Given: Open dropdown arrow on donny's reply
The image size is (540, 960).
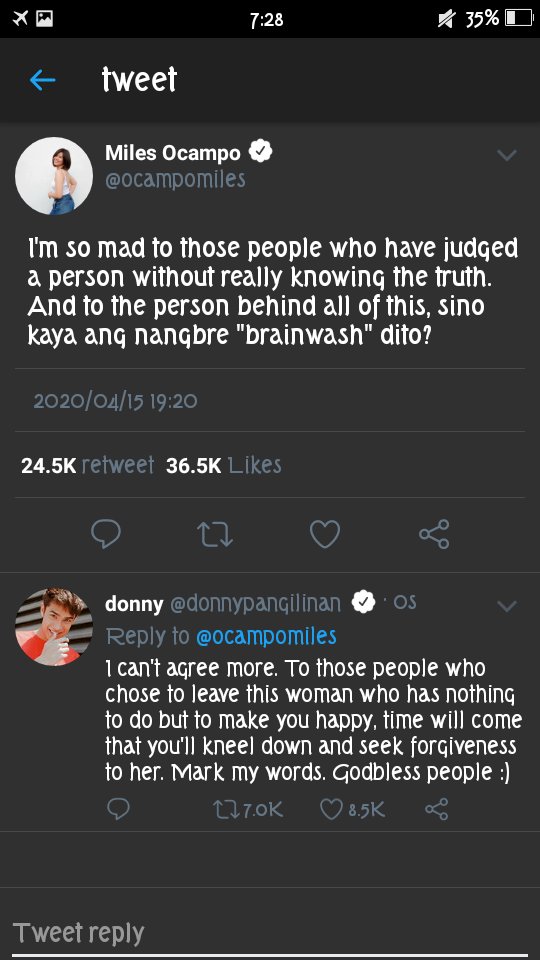Looking at the screenshot, I should tap(507, 606).
